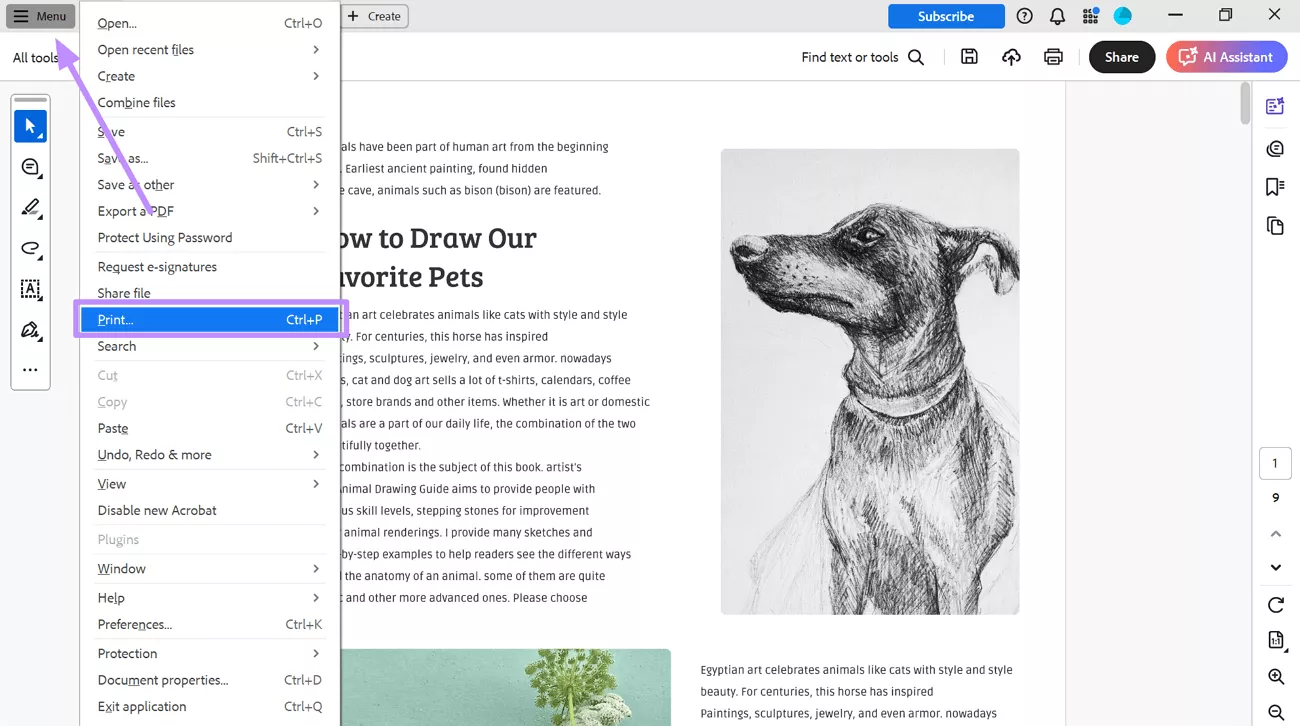Select the freehand Draw tool
The image size is (1300, 726).
30,249
